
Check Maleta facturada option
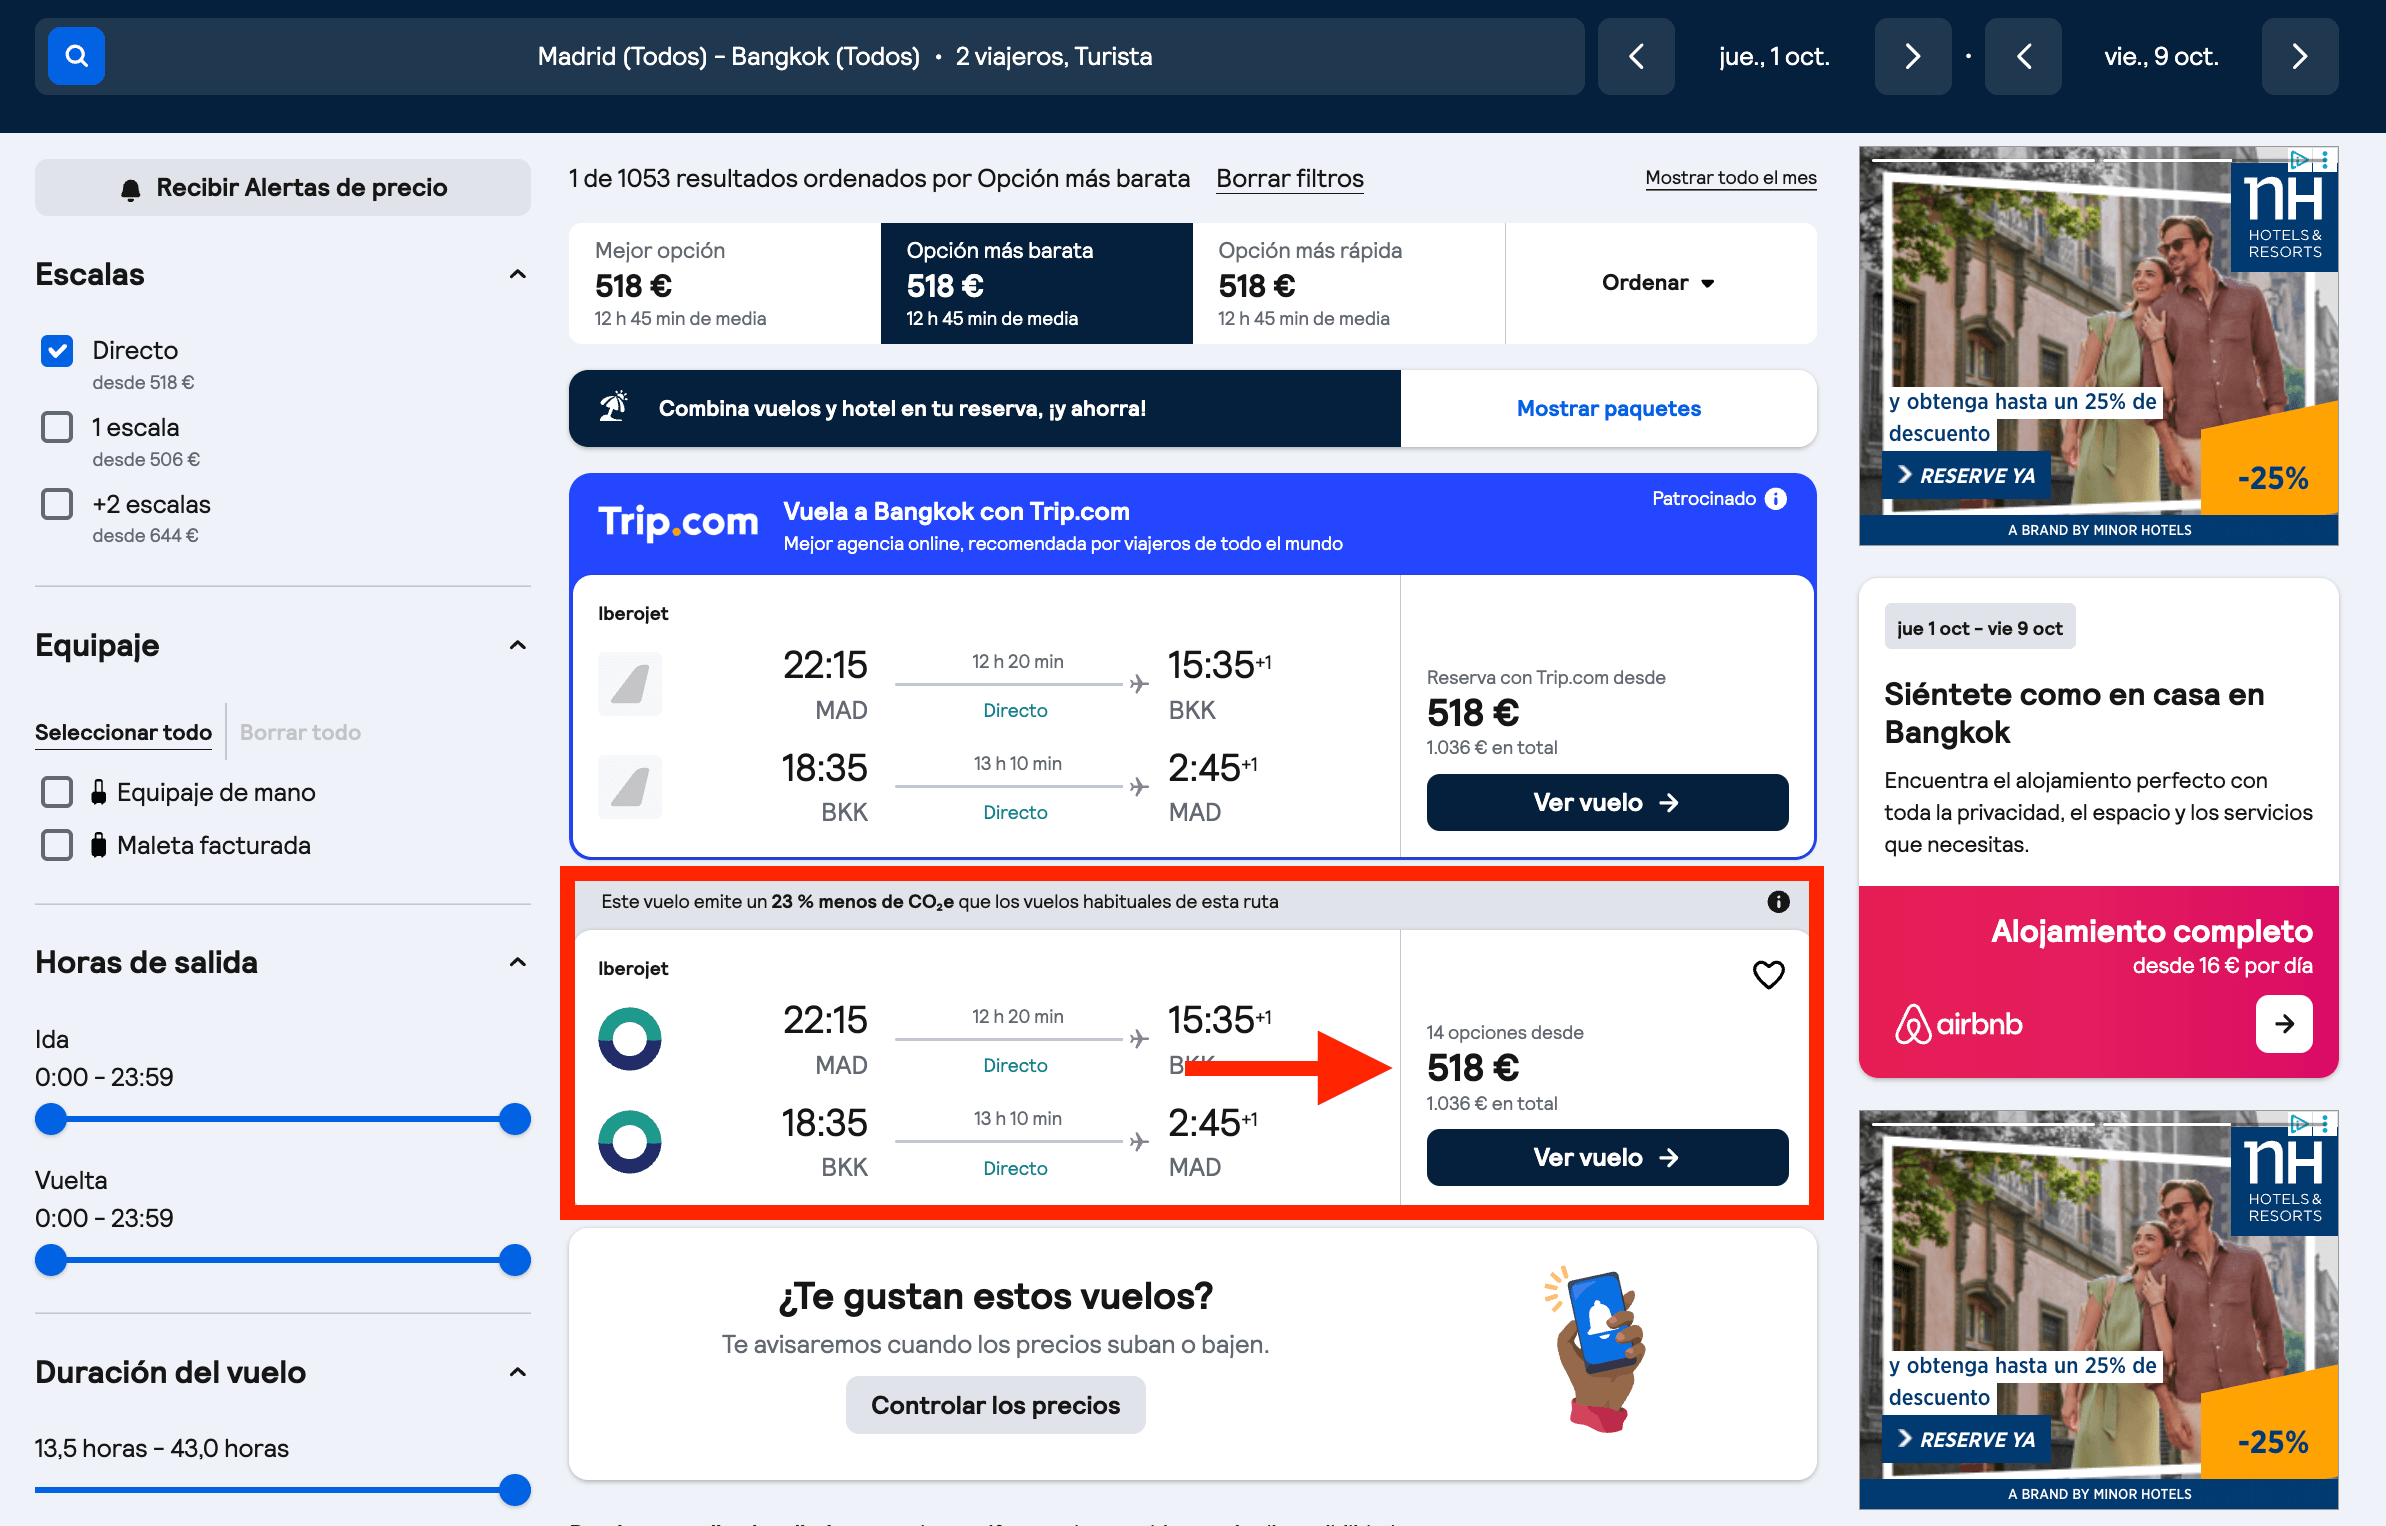coord(57,845)
